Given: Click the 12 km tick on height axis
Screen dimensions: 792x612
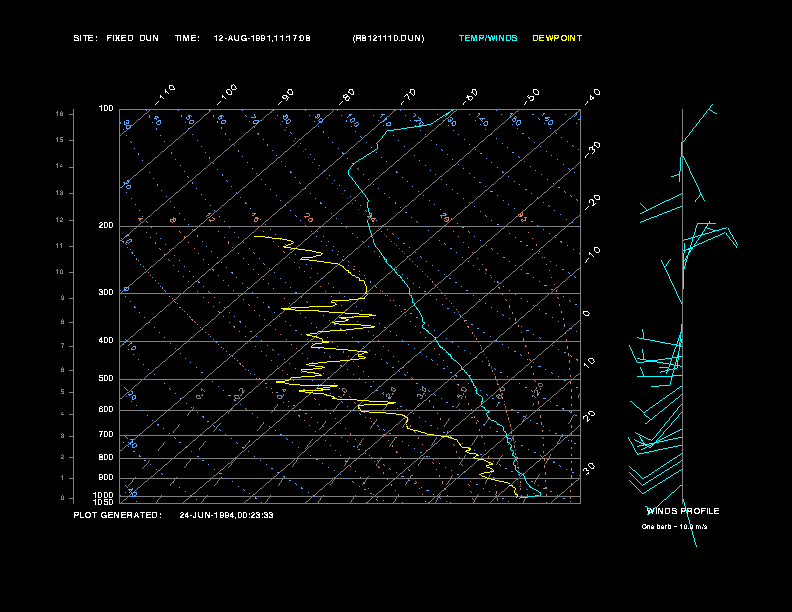Looking at the screenshot, I should 60,220.
